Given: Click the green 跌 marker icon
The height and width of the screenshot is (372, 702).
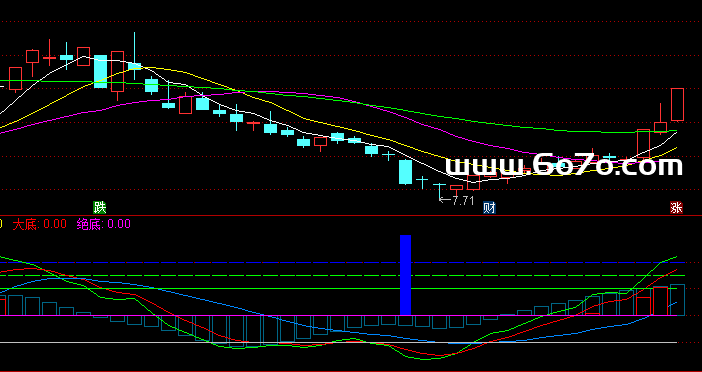Looking at the screenshot, I should point(100,207).
